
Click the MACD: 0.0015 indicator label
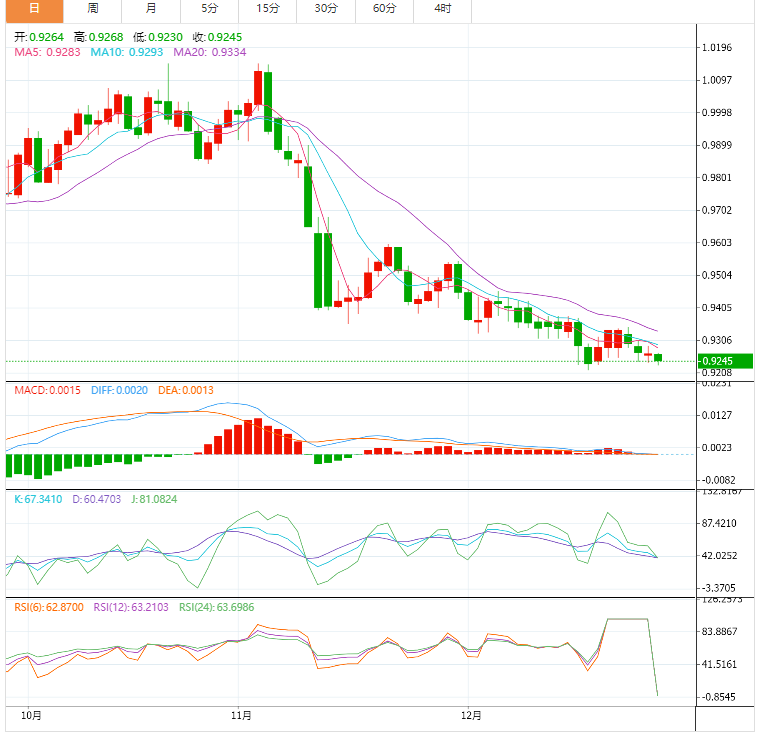[x=47, y=390]
